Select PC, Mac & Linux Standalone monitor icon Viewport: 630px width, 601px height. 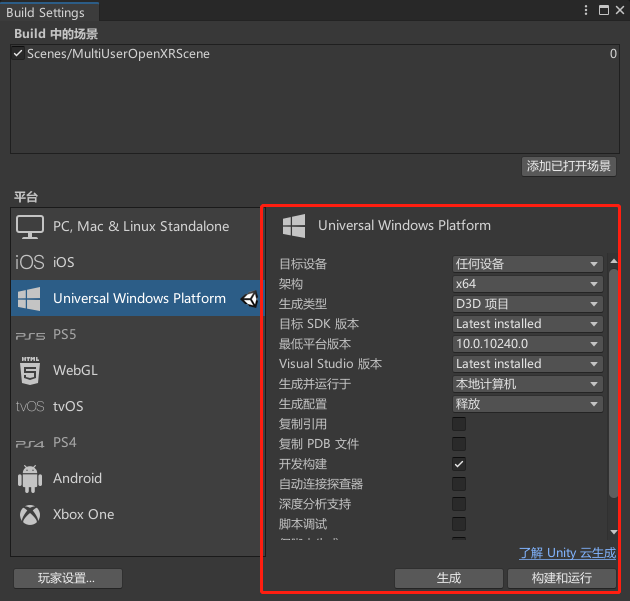(x=30, y=227)
